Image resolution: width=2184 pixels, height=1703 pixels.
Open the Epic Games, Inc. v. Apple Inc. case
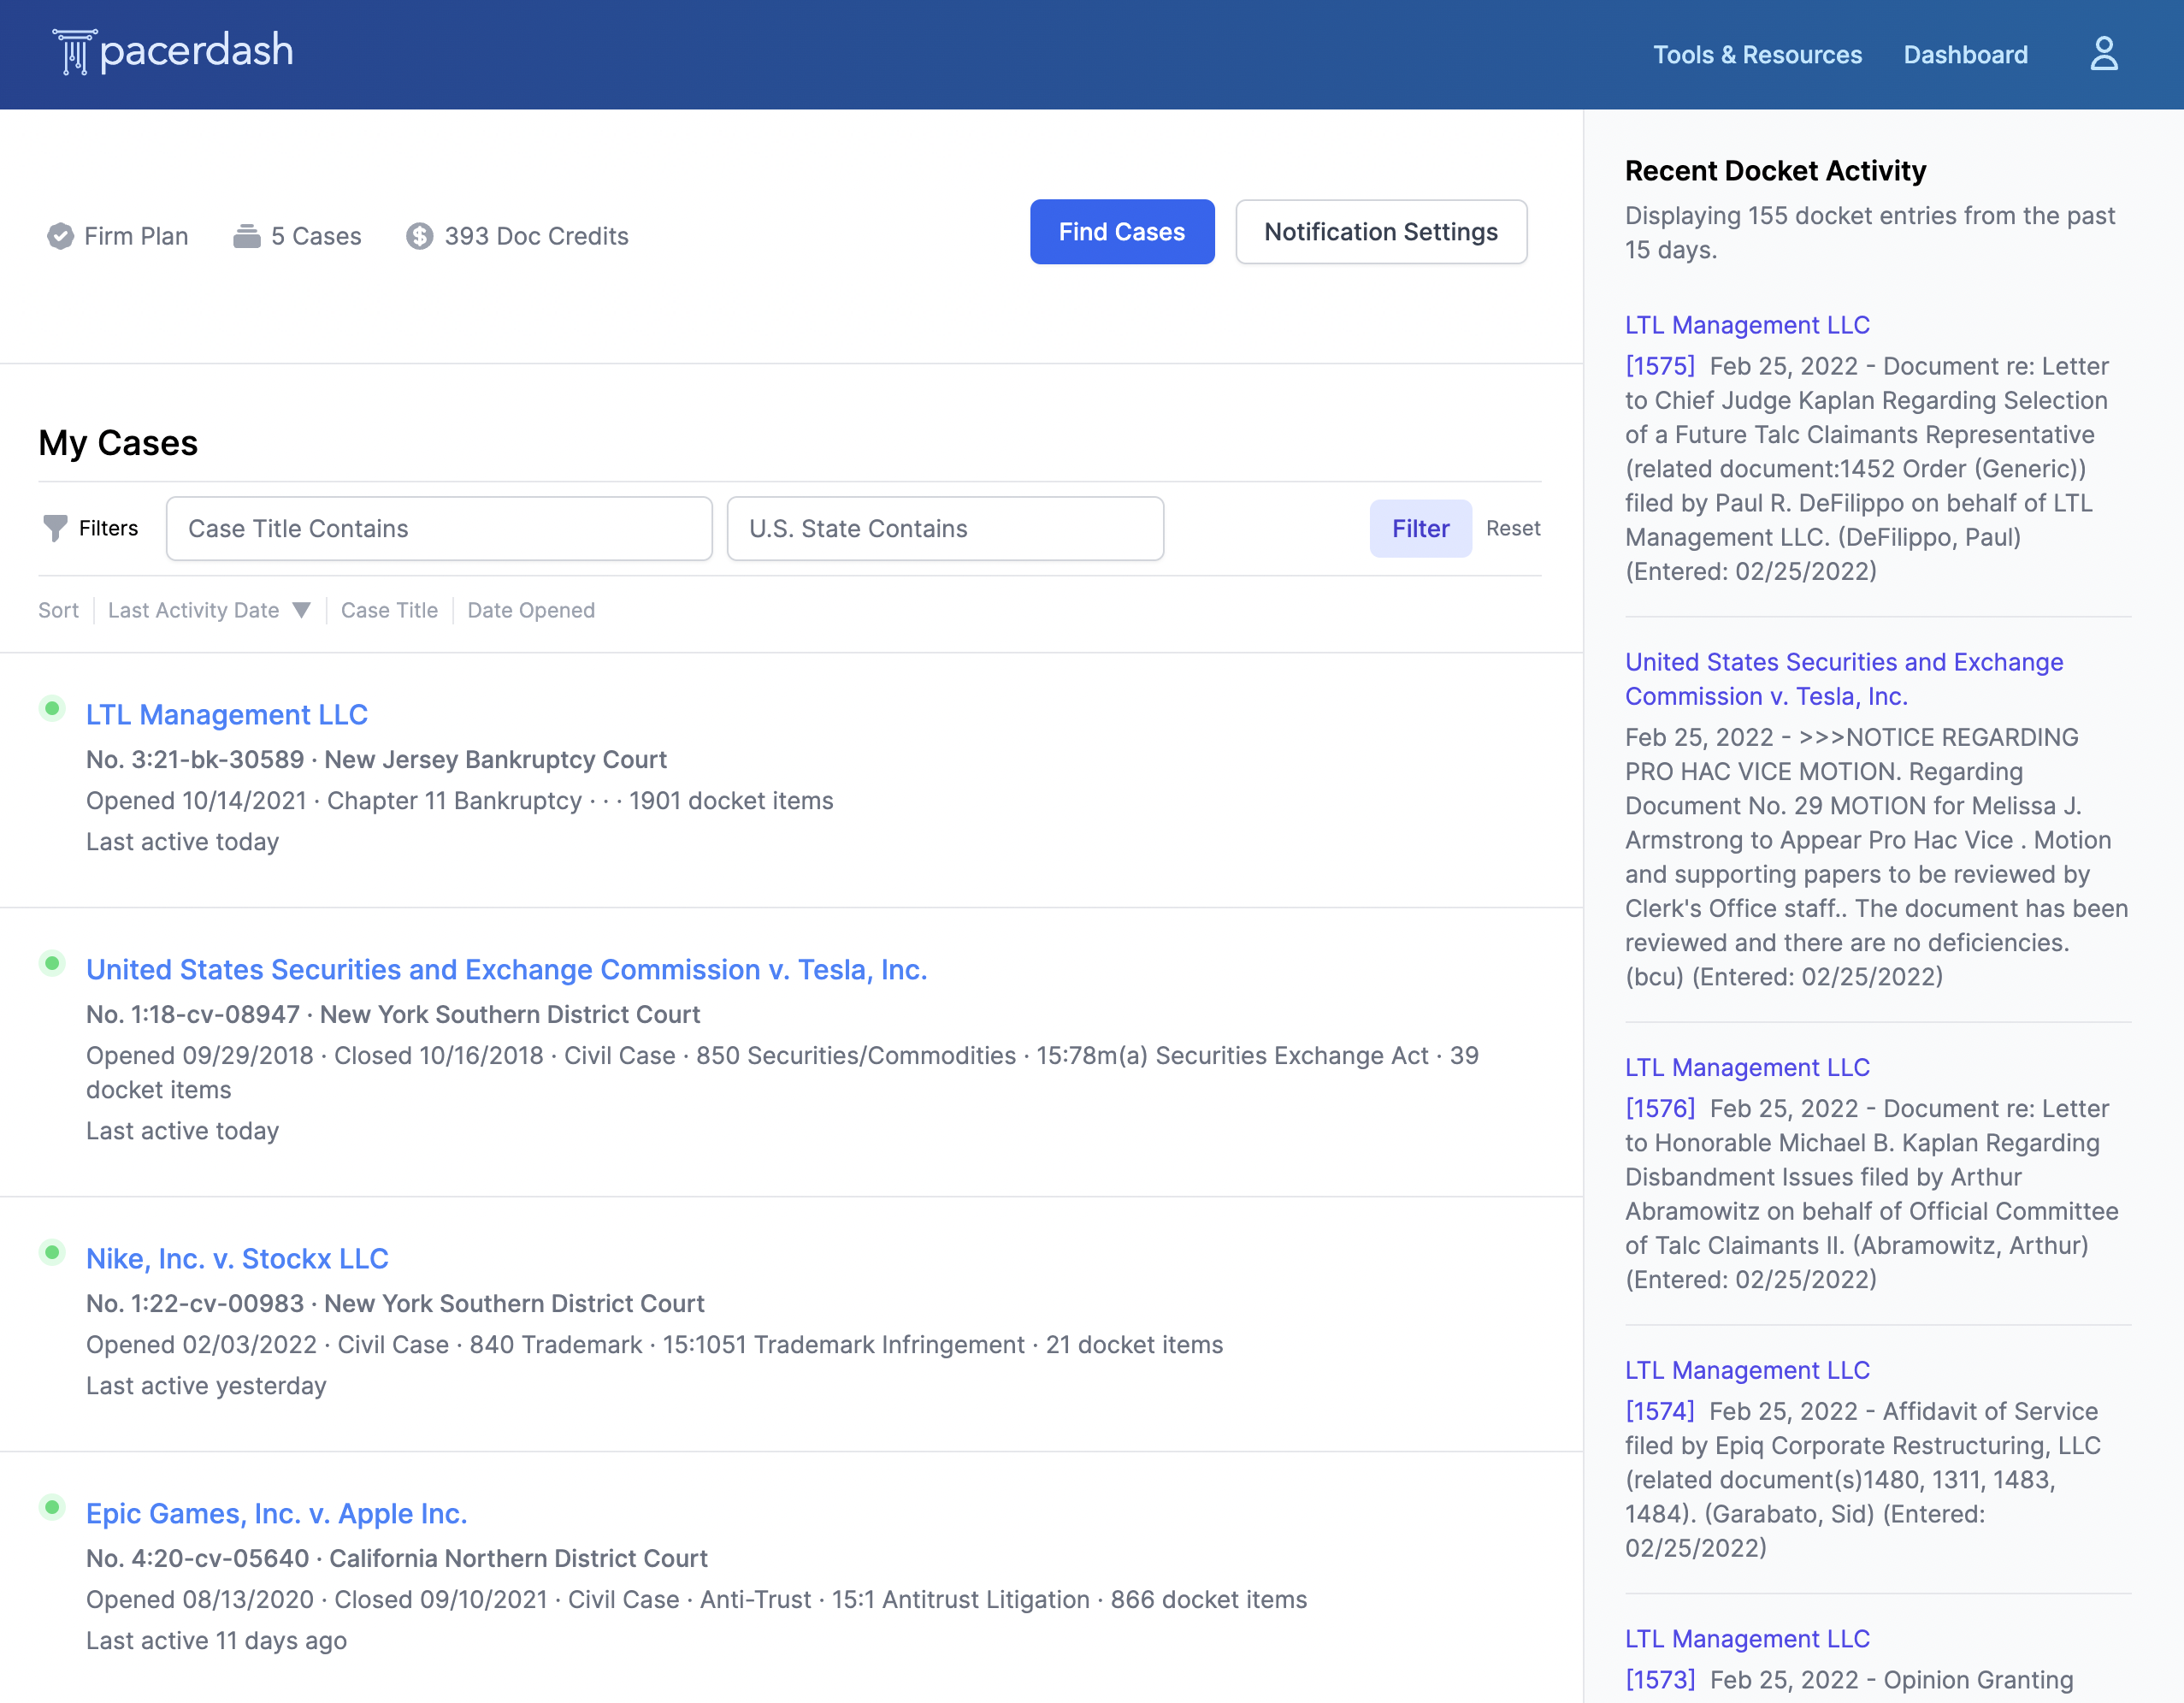[x=277, y=1514]
